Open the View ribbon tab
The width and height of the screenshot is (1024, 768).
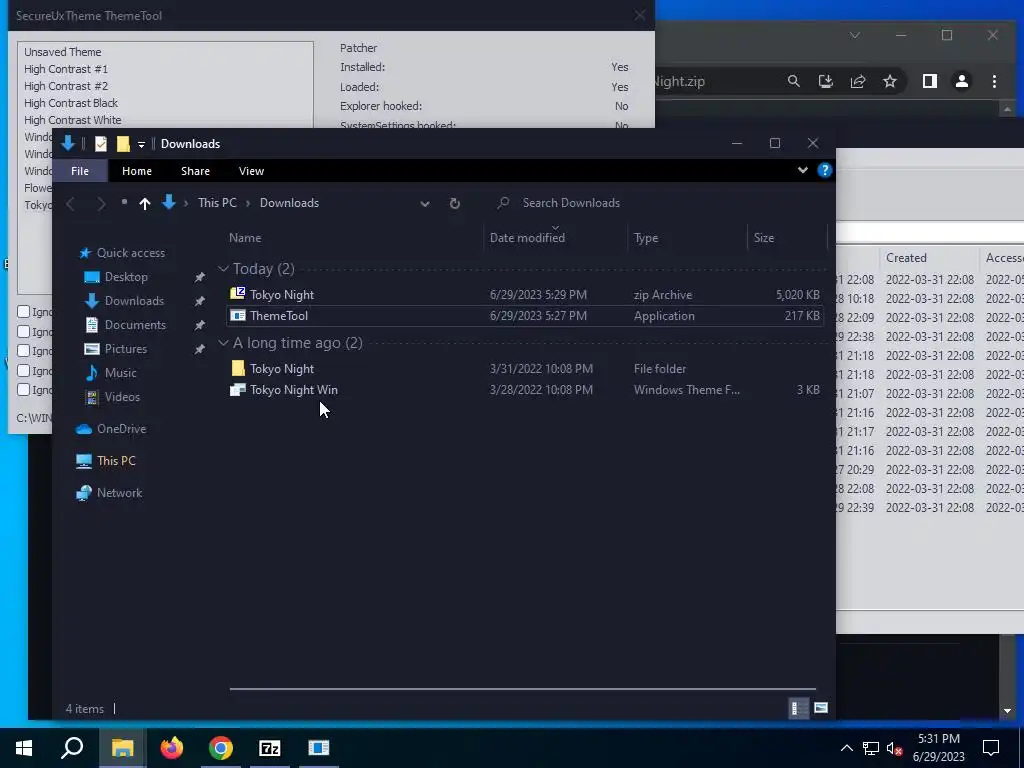click(251, 171)
